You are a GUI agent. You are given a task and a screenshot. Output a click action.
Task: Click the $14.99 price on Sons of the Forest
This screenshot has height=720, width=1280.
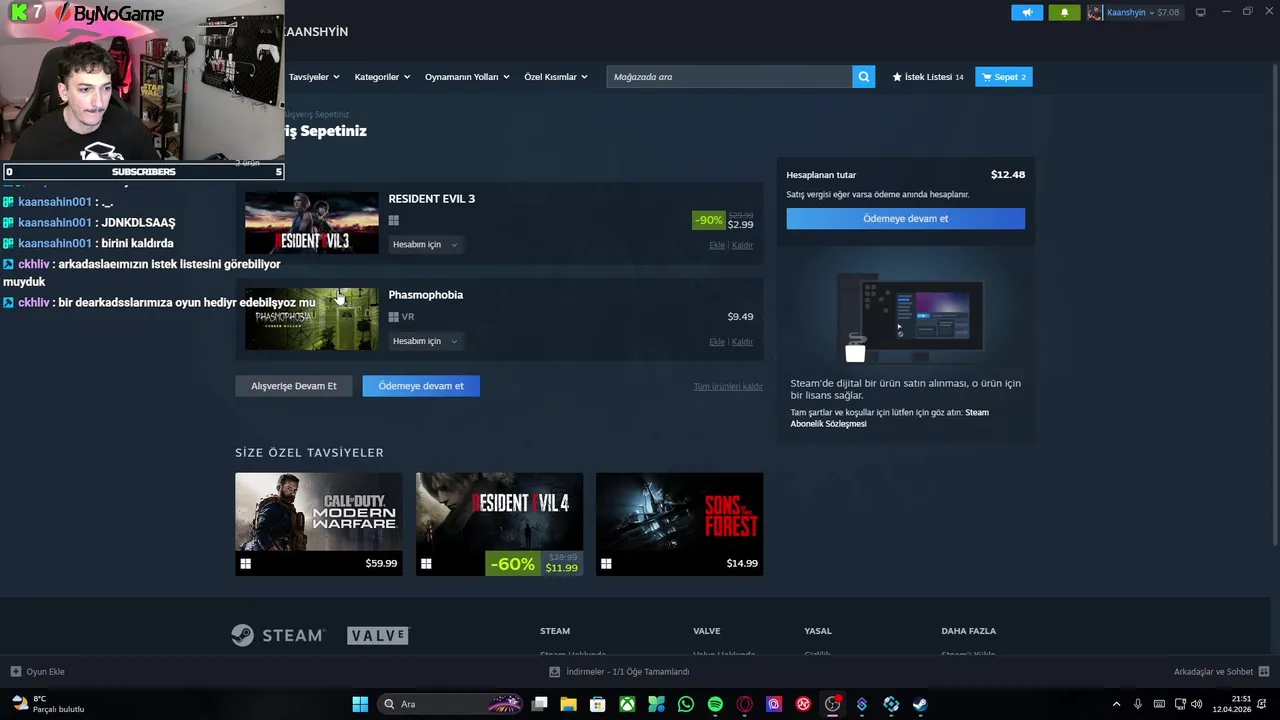click(742, 563)
